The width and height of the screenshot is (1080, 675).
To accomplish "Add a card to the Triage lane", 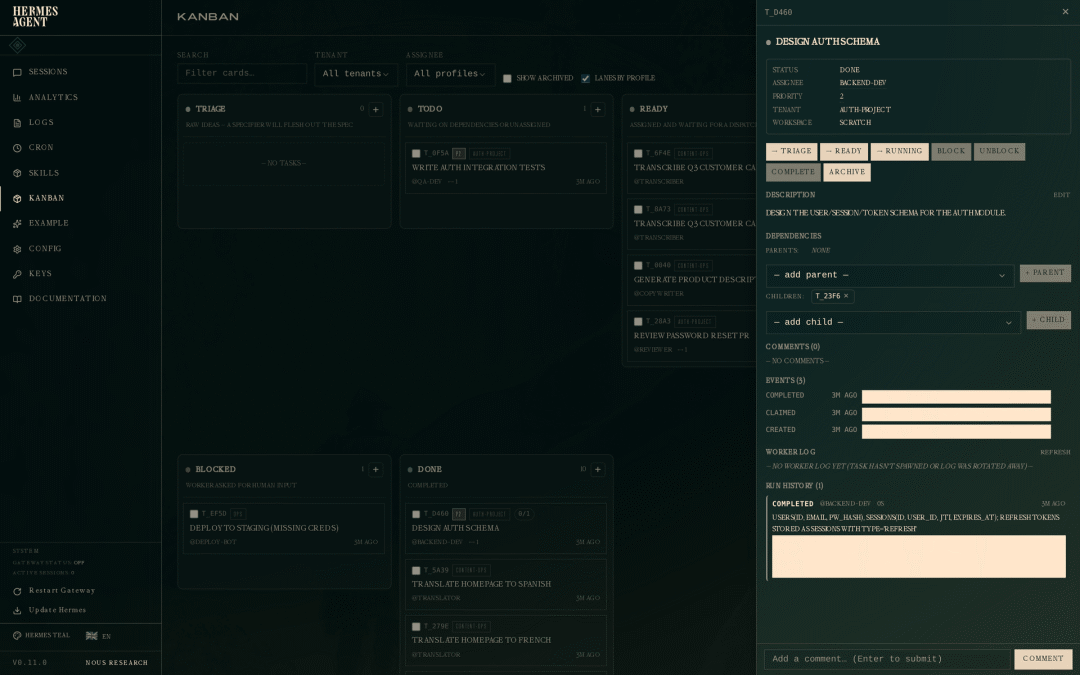I will coord(375,109).
